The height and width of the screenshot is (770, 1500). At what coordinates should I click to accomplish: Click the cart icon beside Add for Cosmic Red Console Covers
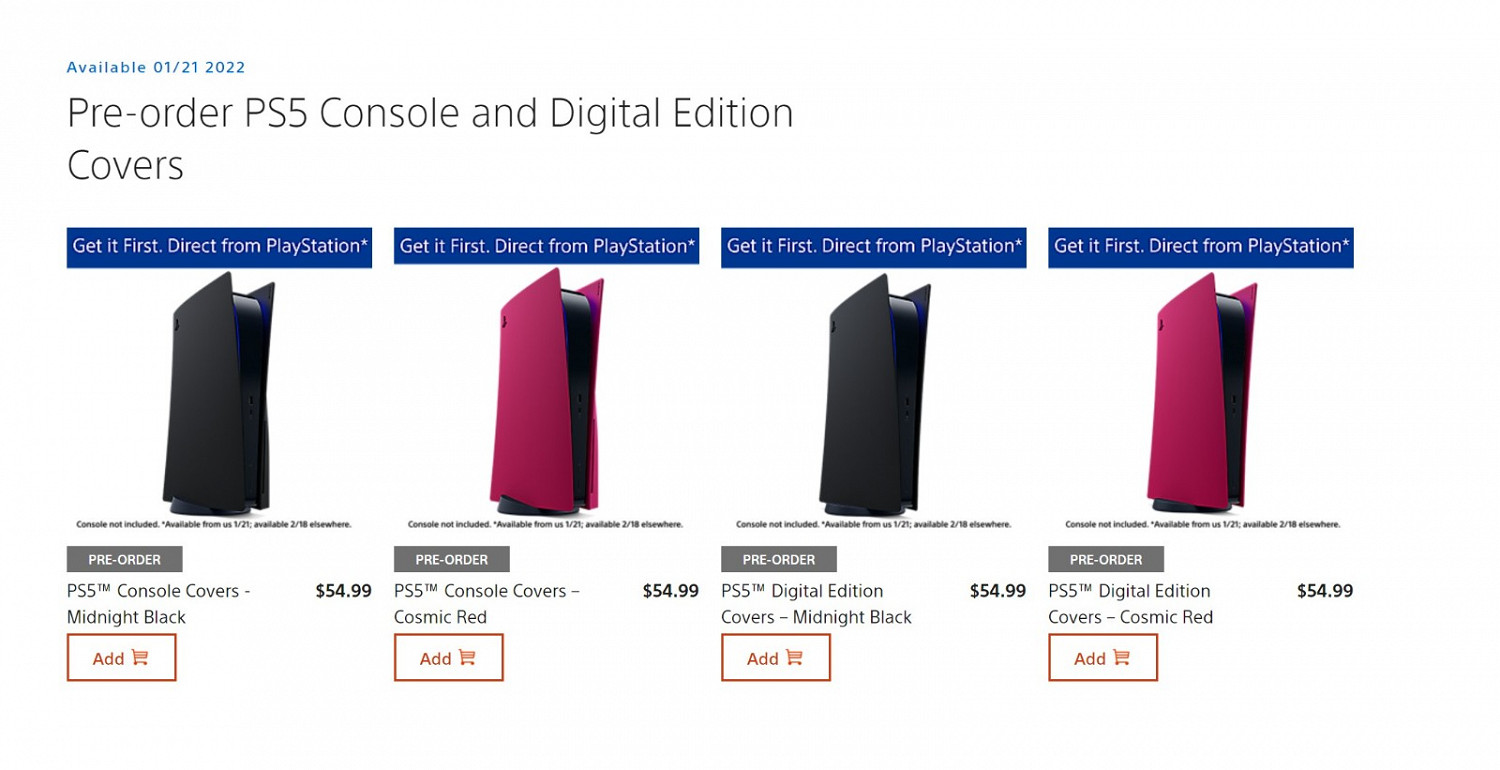point(468,657)
